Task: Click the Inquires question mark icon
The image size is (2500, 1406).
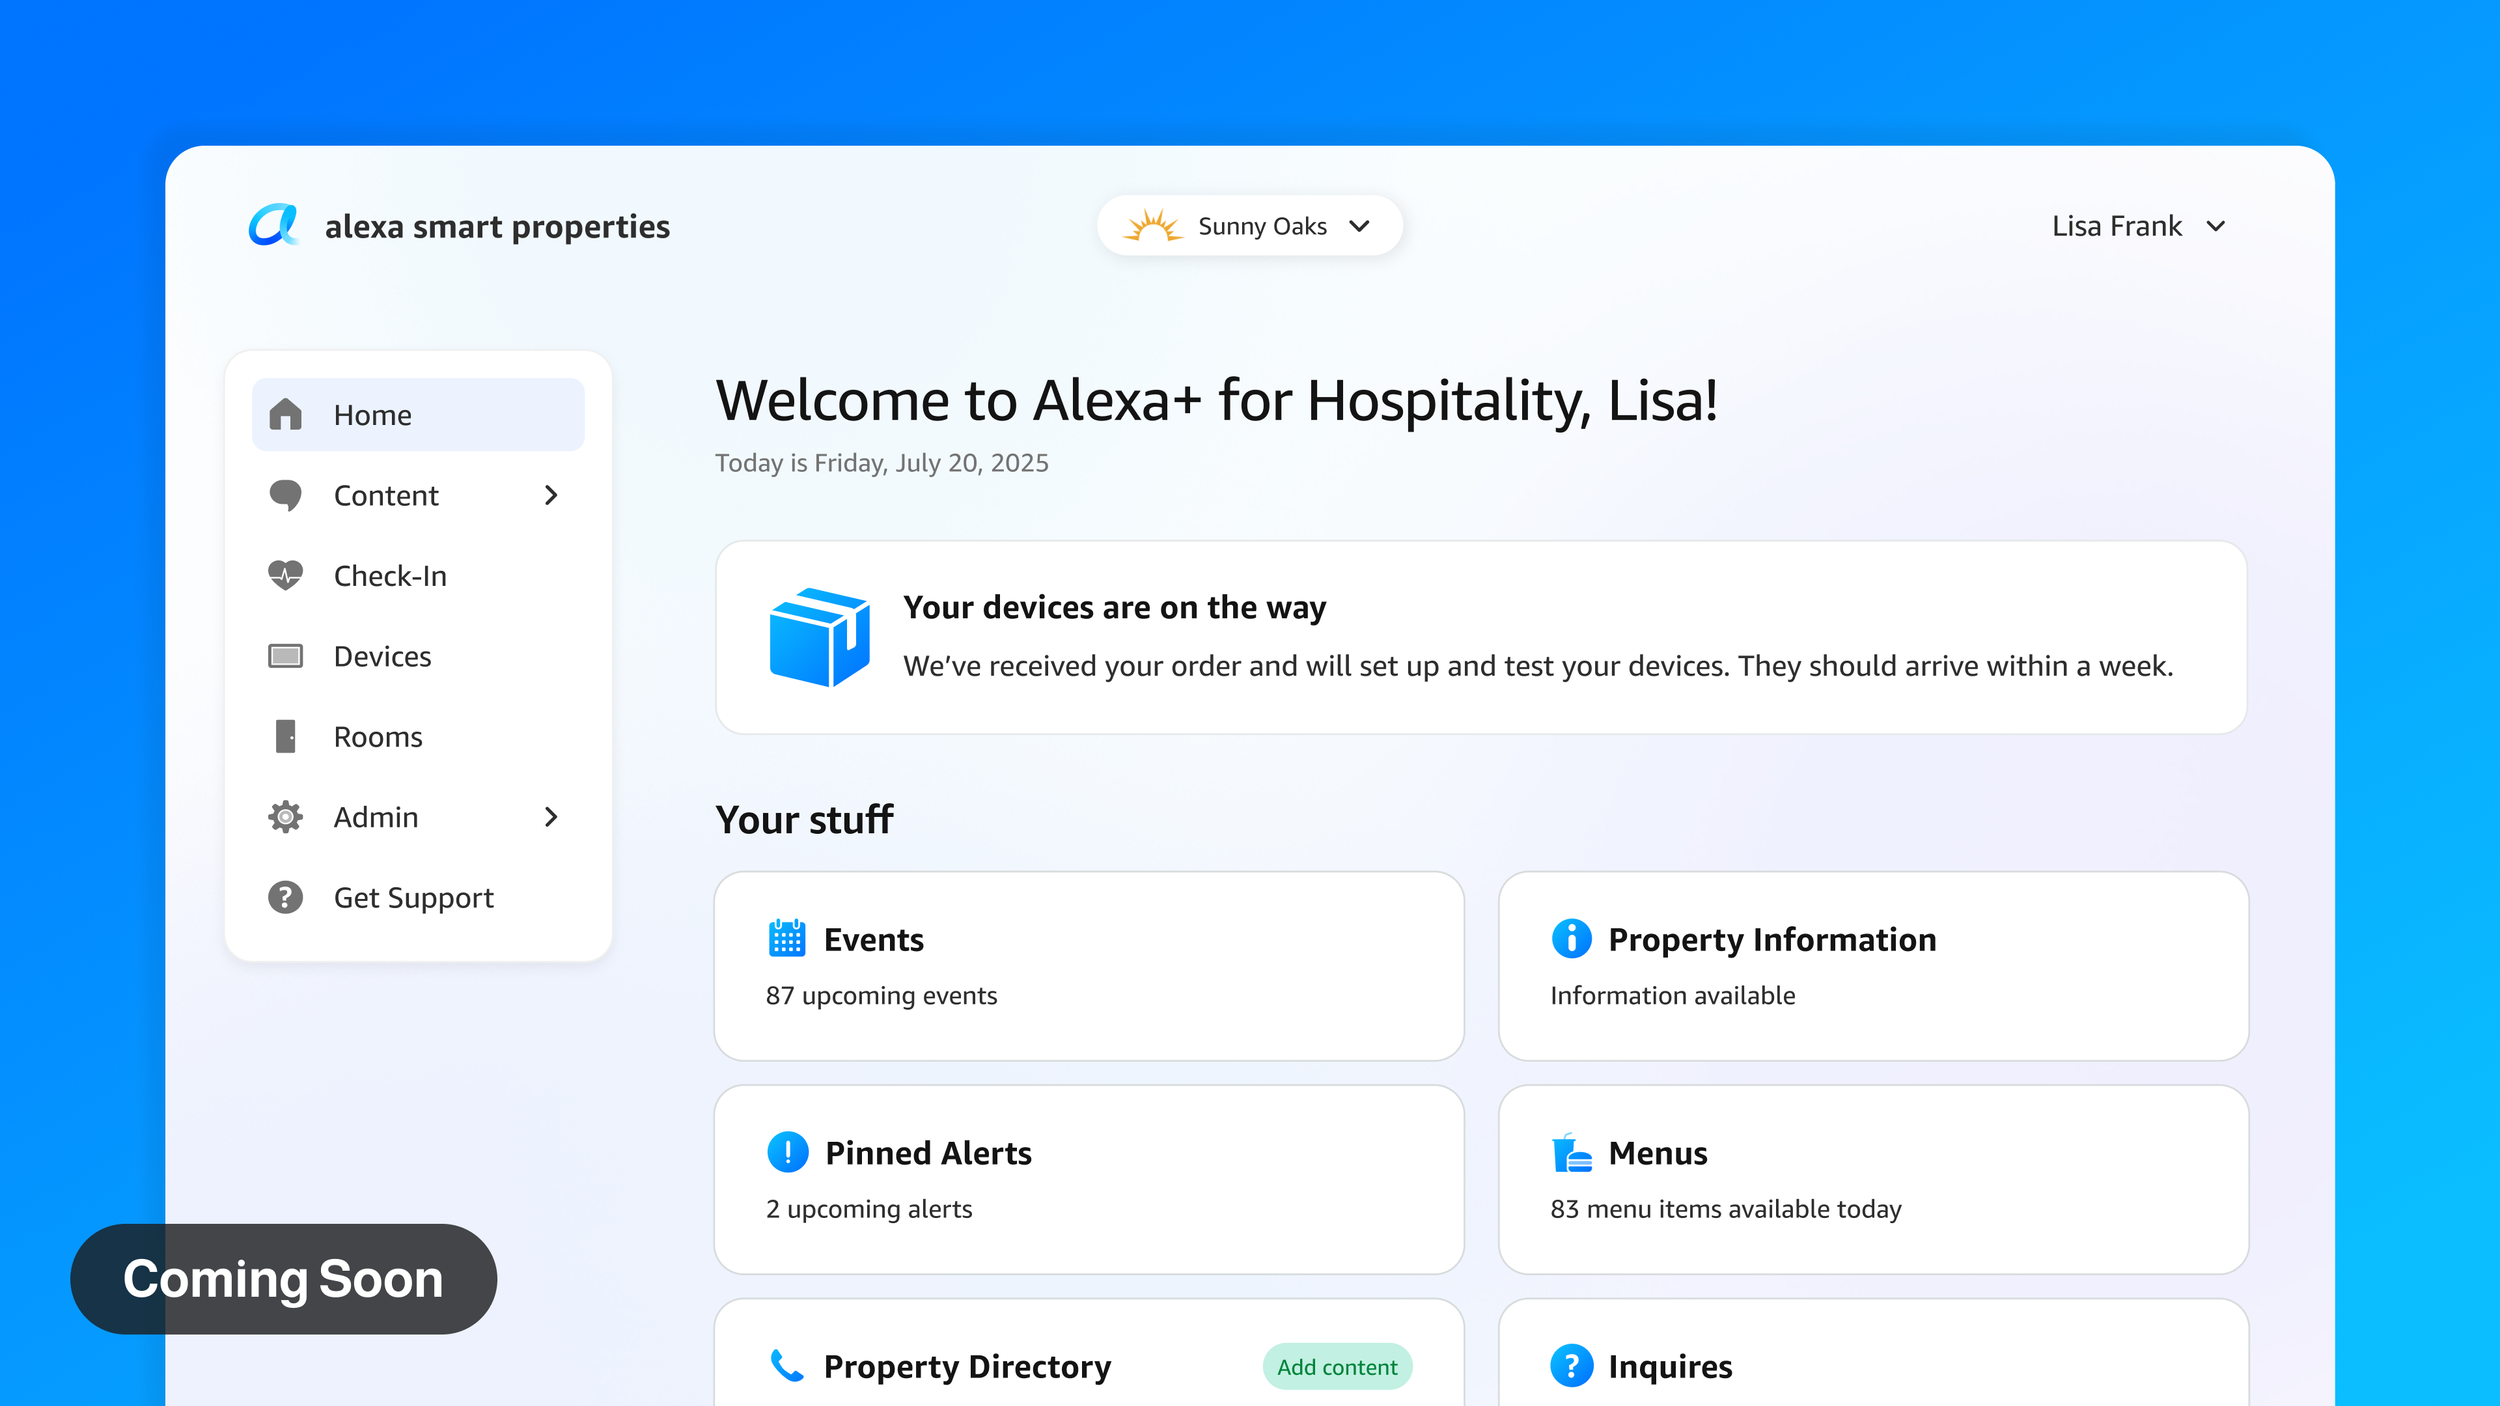Action: point(1571,1365)
